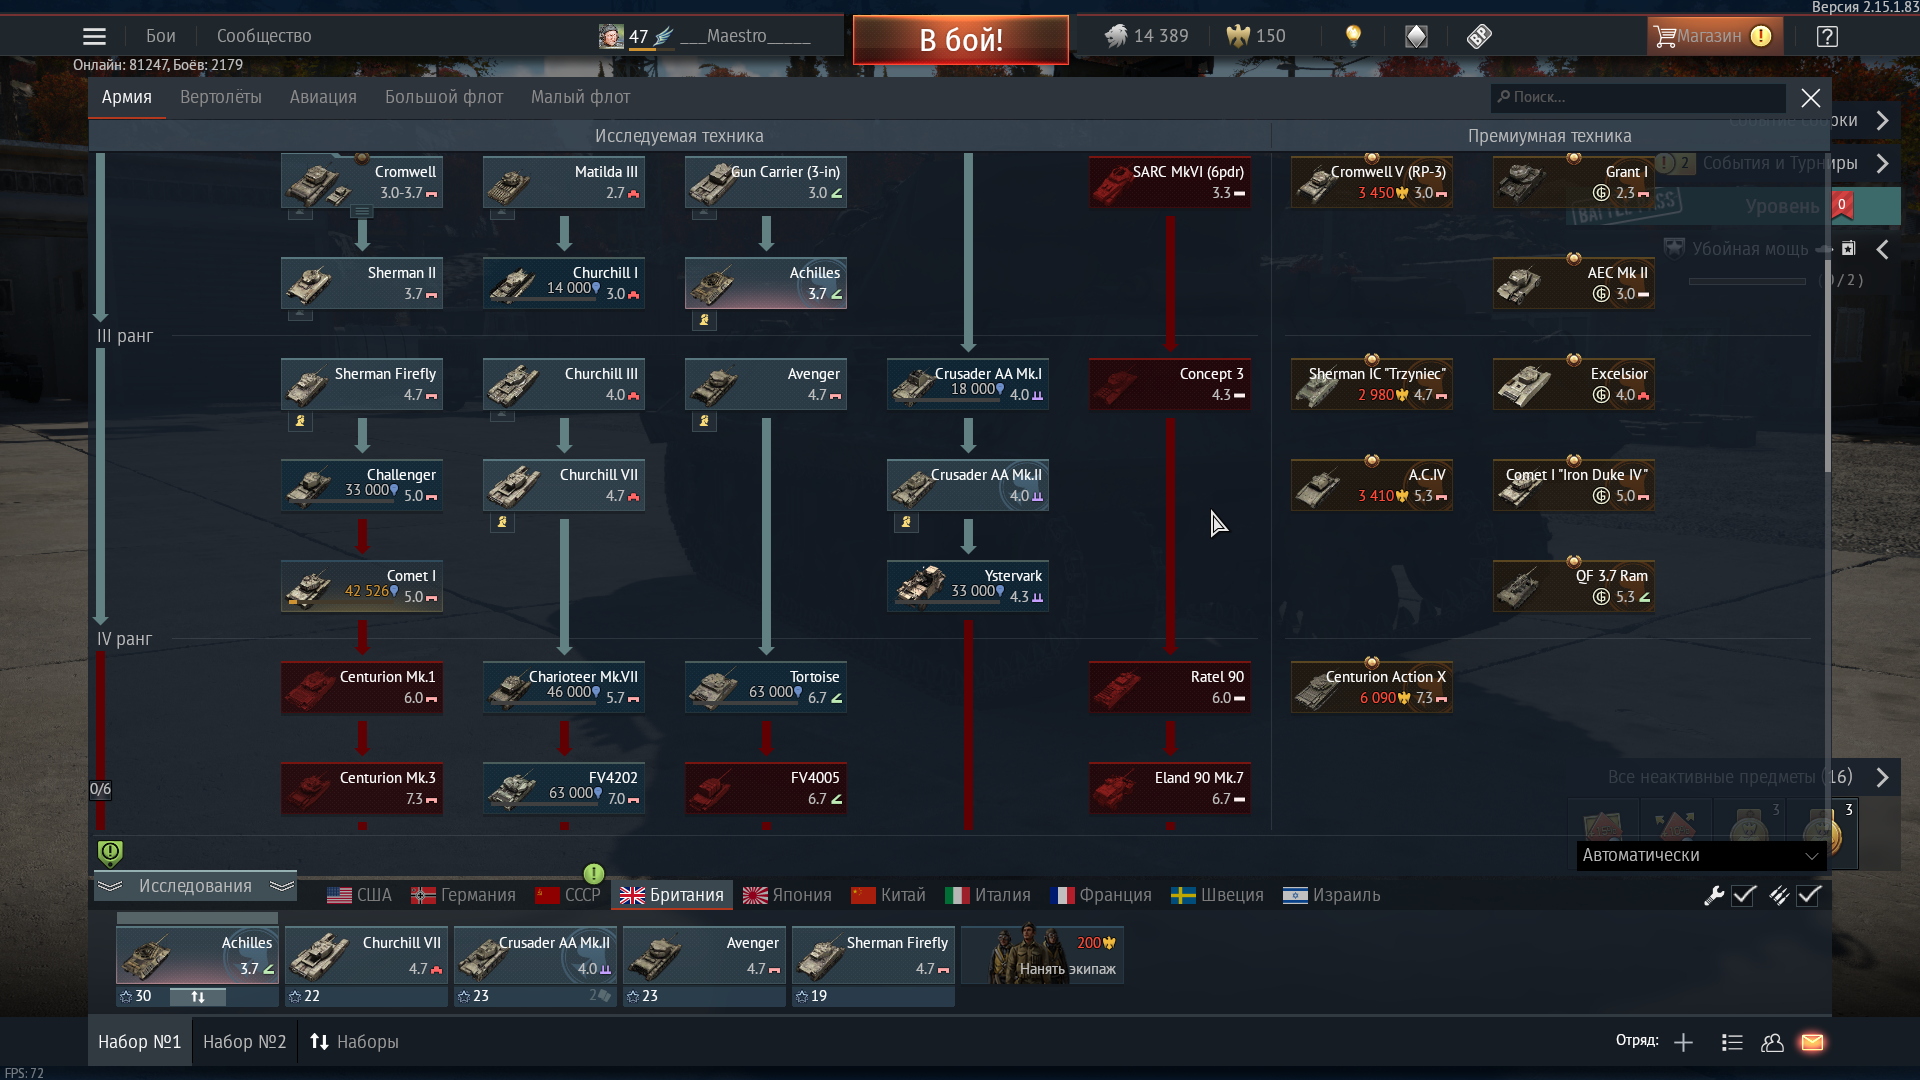Select the Япония nation tab
Screen dimensions: 1920x1080
point(787,895)
